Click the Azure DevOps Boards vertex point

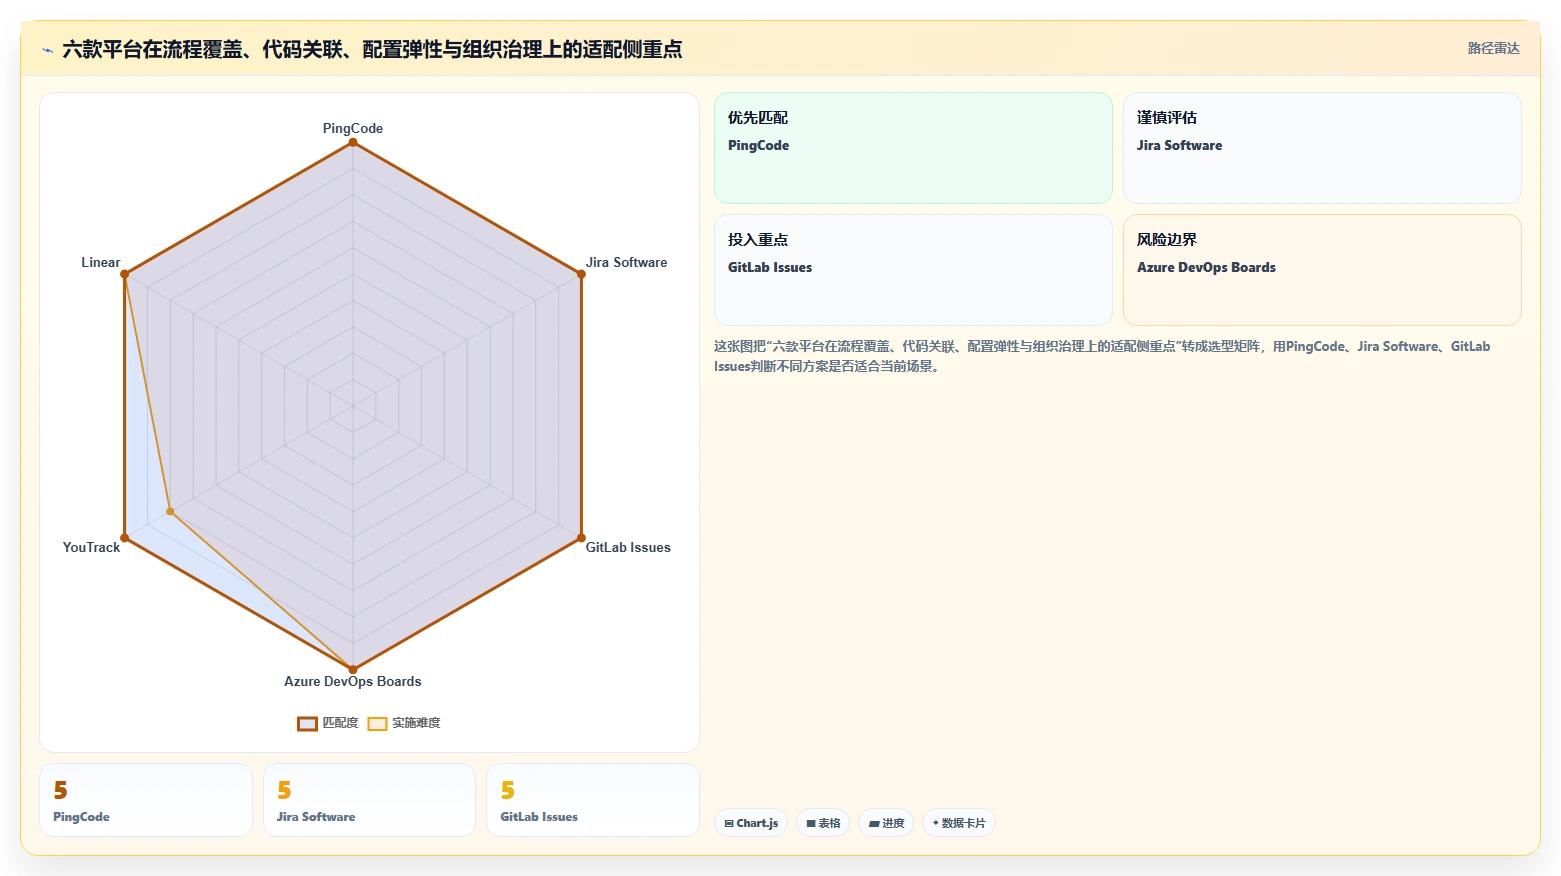353,670
